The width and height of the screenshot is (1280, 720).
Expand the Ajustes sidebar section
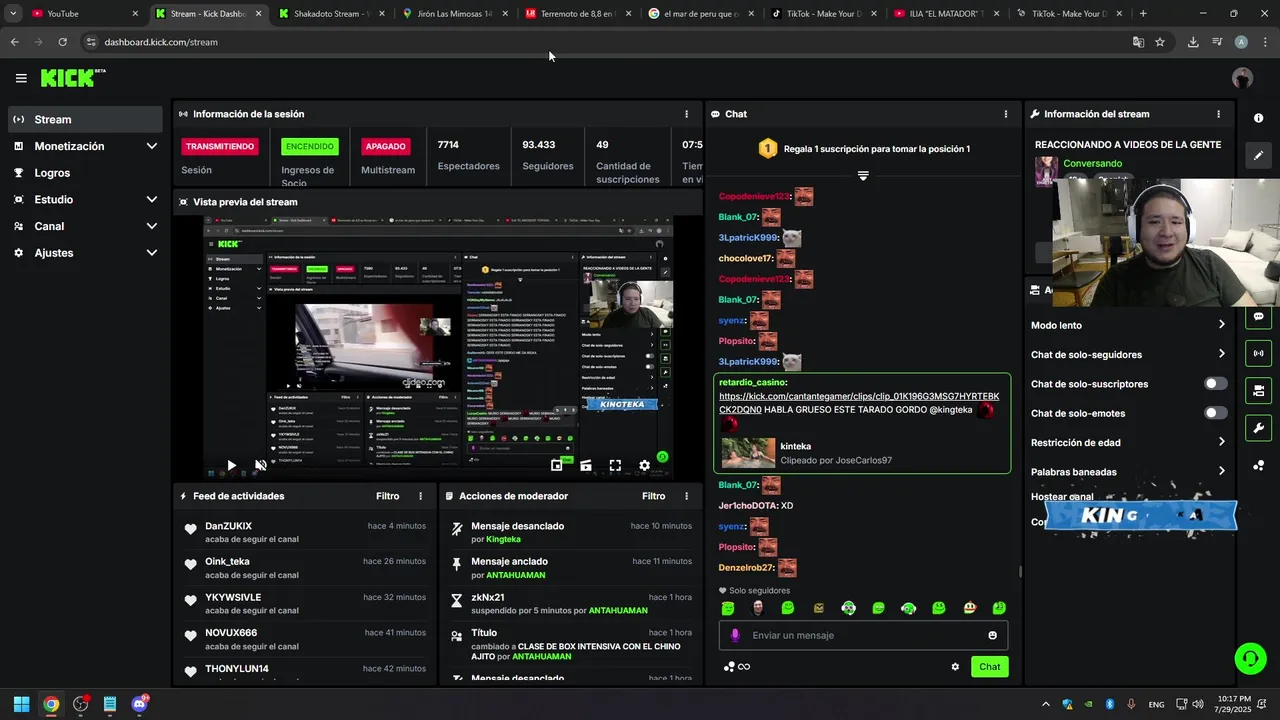pyautogui.click(x=84, y=253)
